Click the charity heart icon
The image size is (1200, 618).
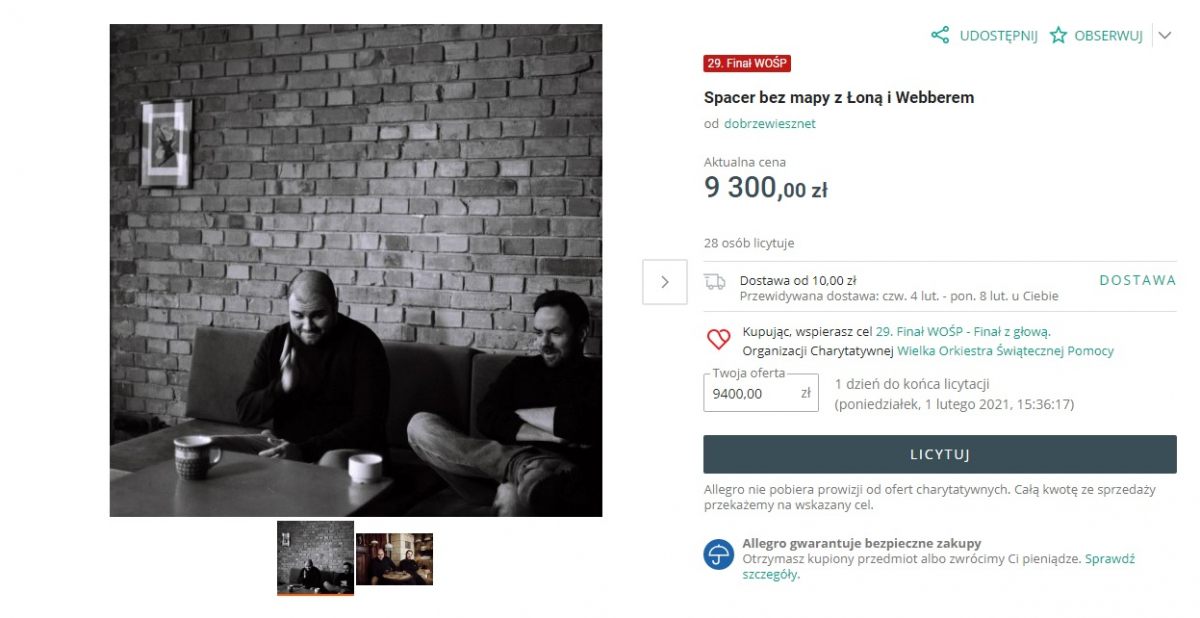pyautogui.click(x=718, y=340)
